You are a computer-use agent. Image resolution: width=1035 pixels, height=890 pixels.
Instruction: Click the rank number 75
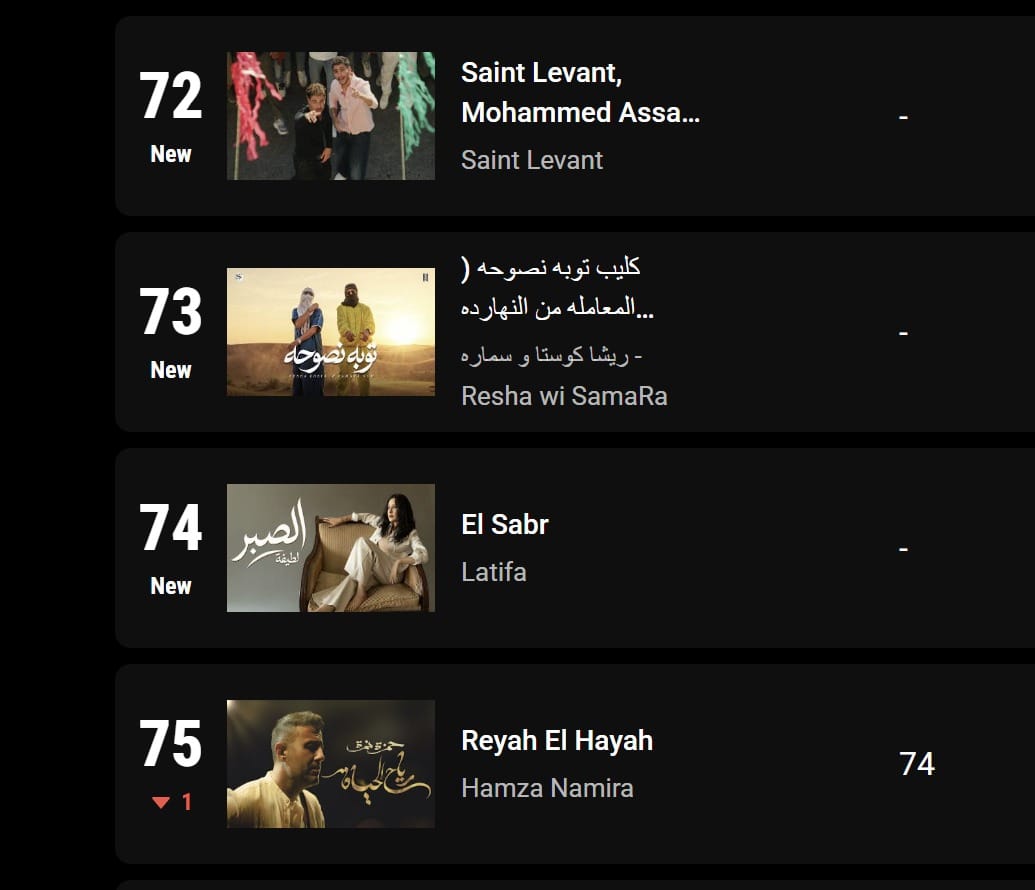[x=170, y=743]
